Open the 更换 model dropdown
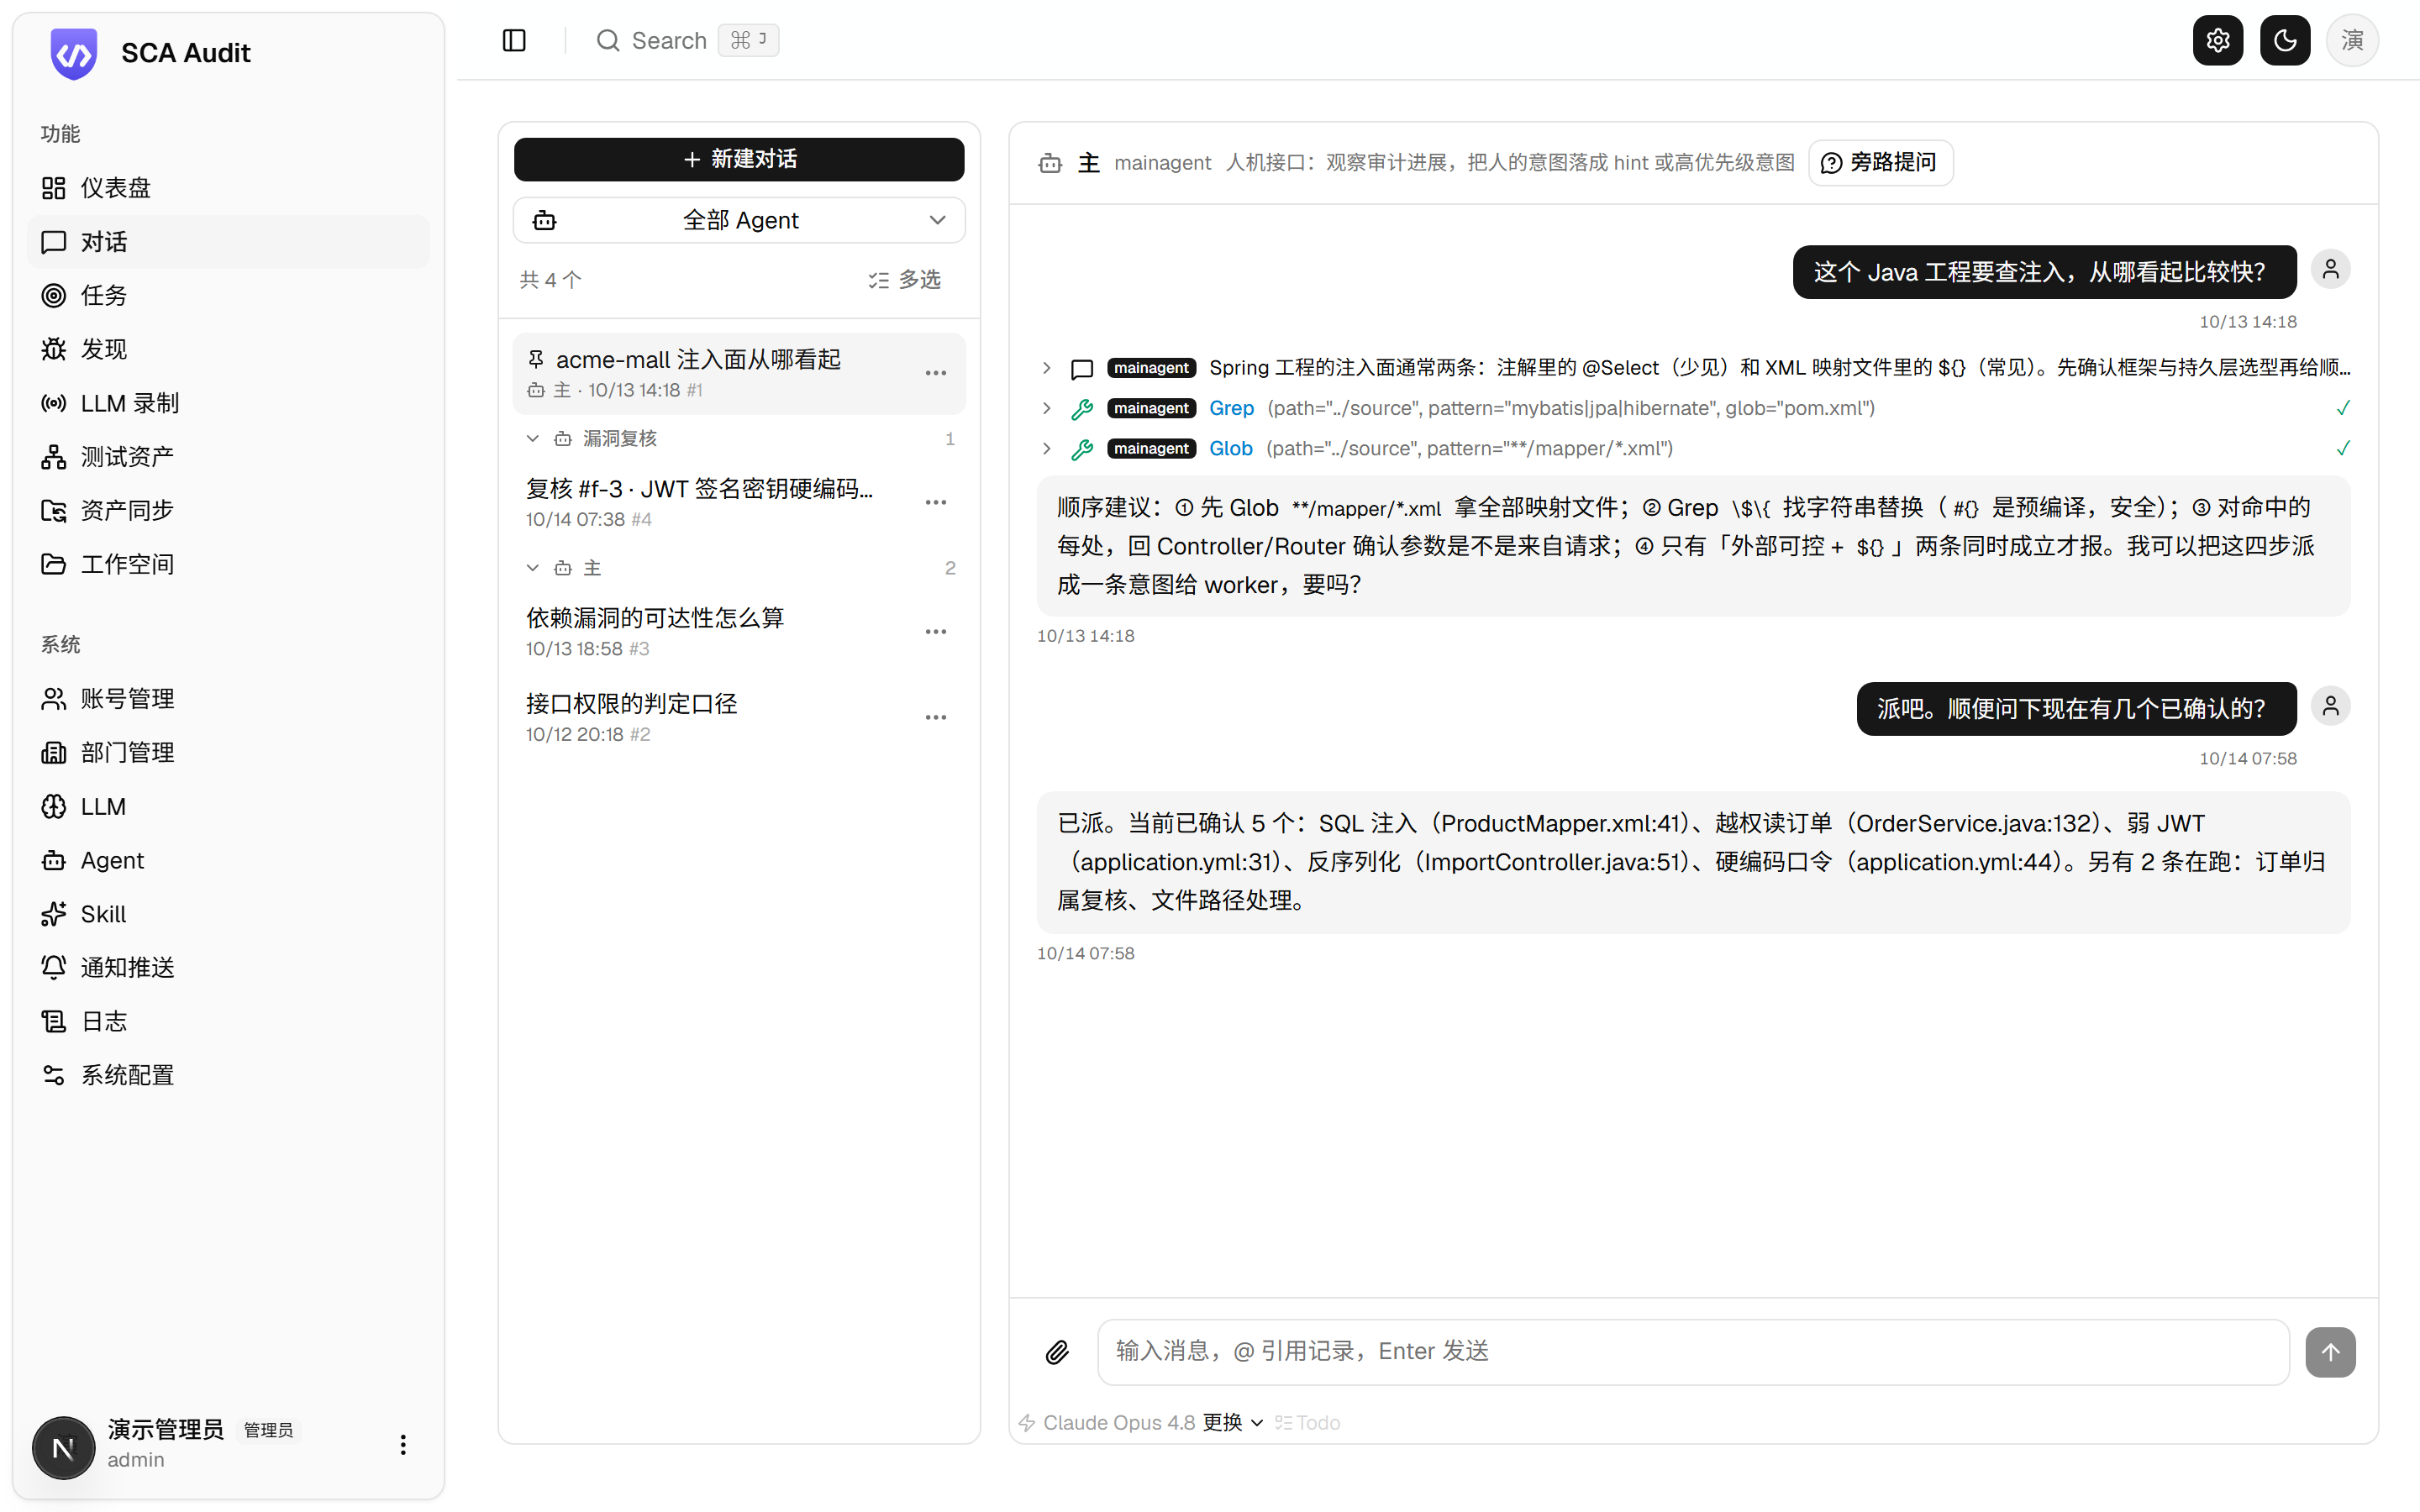The height and width of the screenshot is (1512, 2420). point(1232,1423)
